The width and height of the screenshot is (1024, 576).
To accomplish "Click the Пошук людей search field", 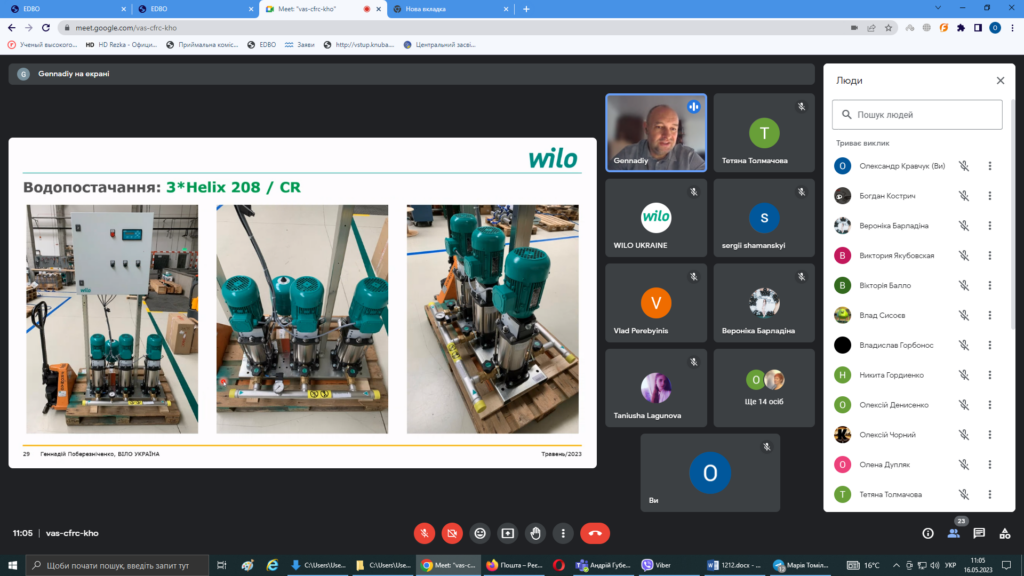I will (917, 114).
